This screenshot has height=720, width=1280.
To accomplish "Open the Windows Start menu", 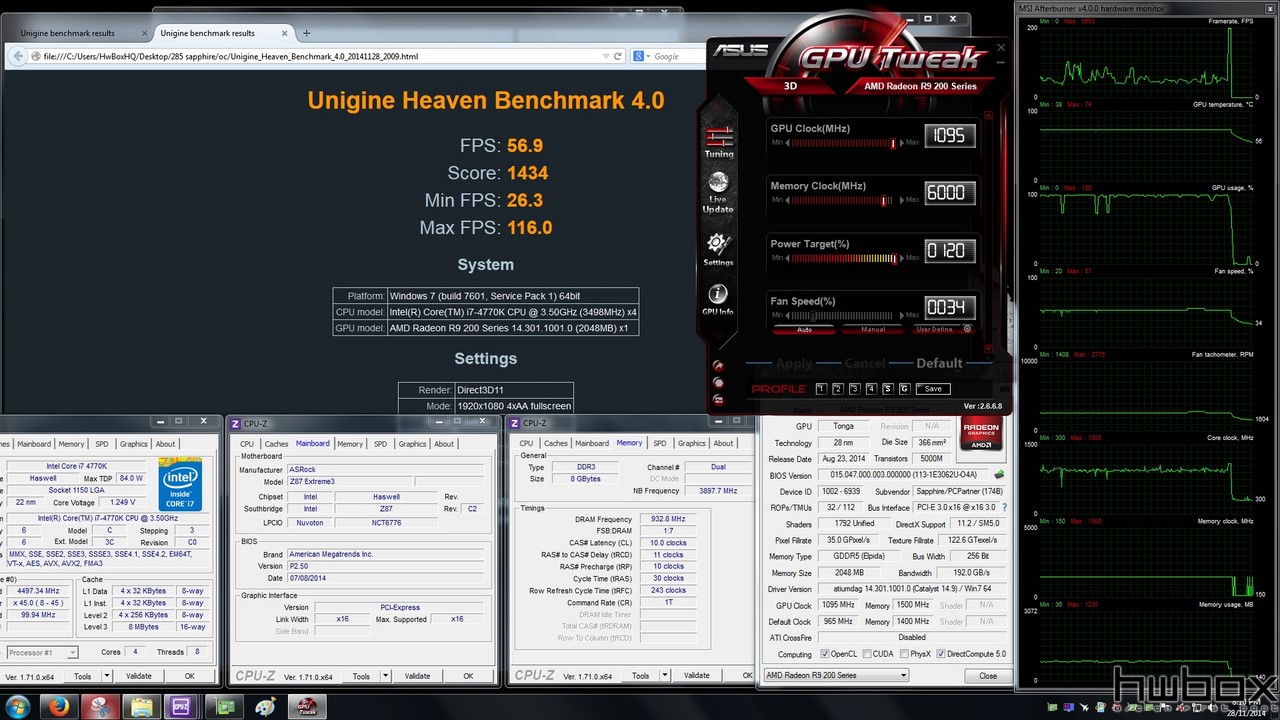I will tap(17, 706).
